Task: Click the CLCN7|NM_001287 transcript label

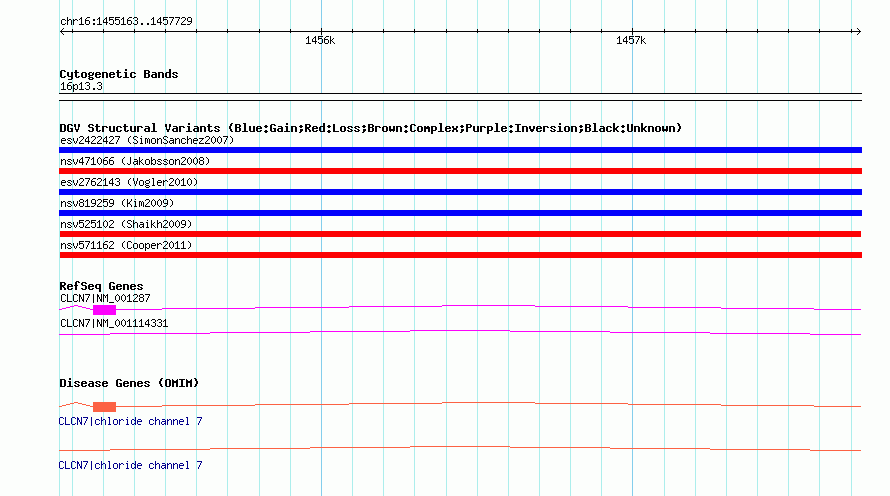Action: pos(105,299)
